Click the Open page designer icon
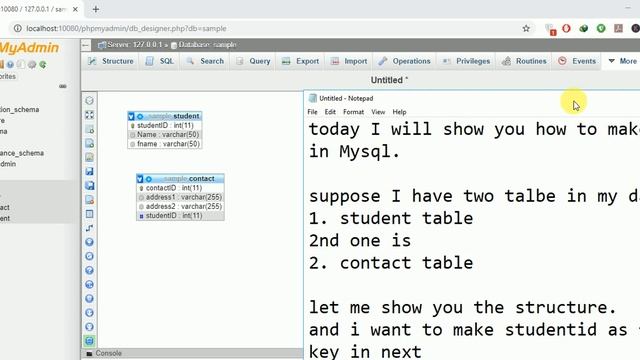This screenshot has height=360, width=640. pos(89,158)
